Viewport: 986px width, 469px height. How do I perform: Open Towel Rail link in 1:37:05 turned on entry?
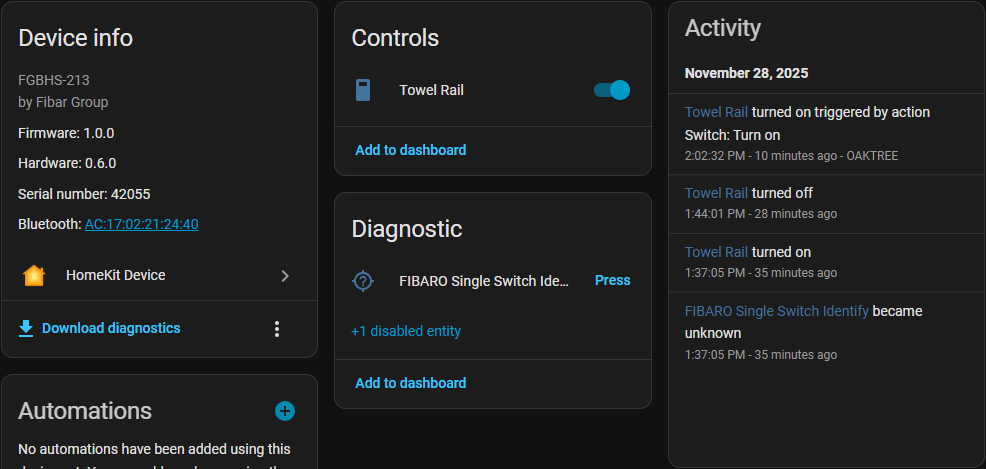(716, 252)
